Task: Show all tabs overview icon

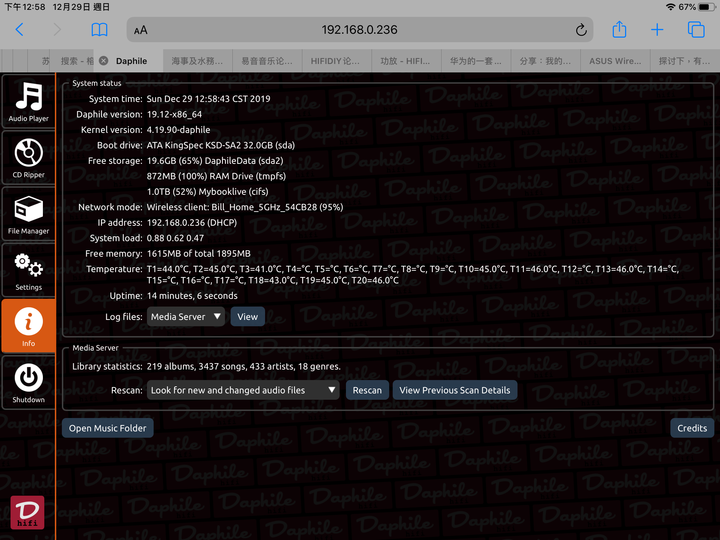Action: click(x=696, y=29)
